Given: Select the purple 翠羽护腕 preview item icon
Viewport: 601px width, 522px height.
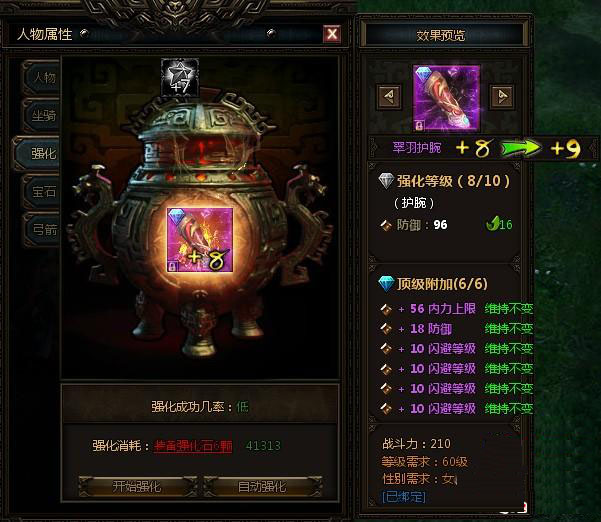Looking at the screenshot, I should [446, 98].
